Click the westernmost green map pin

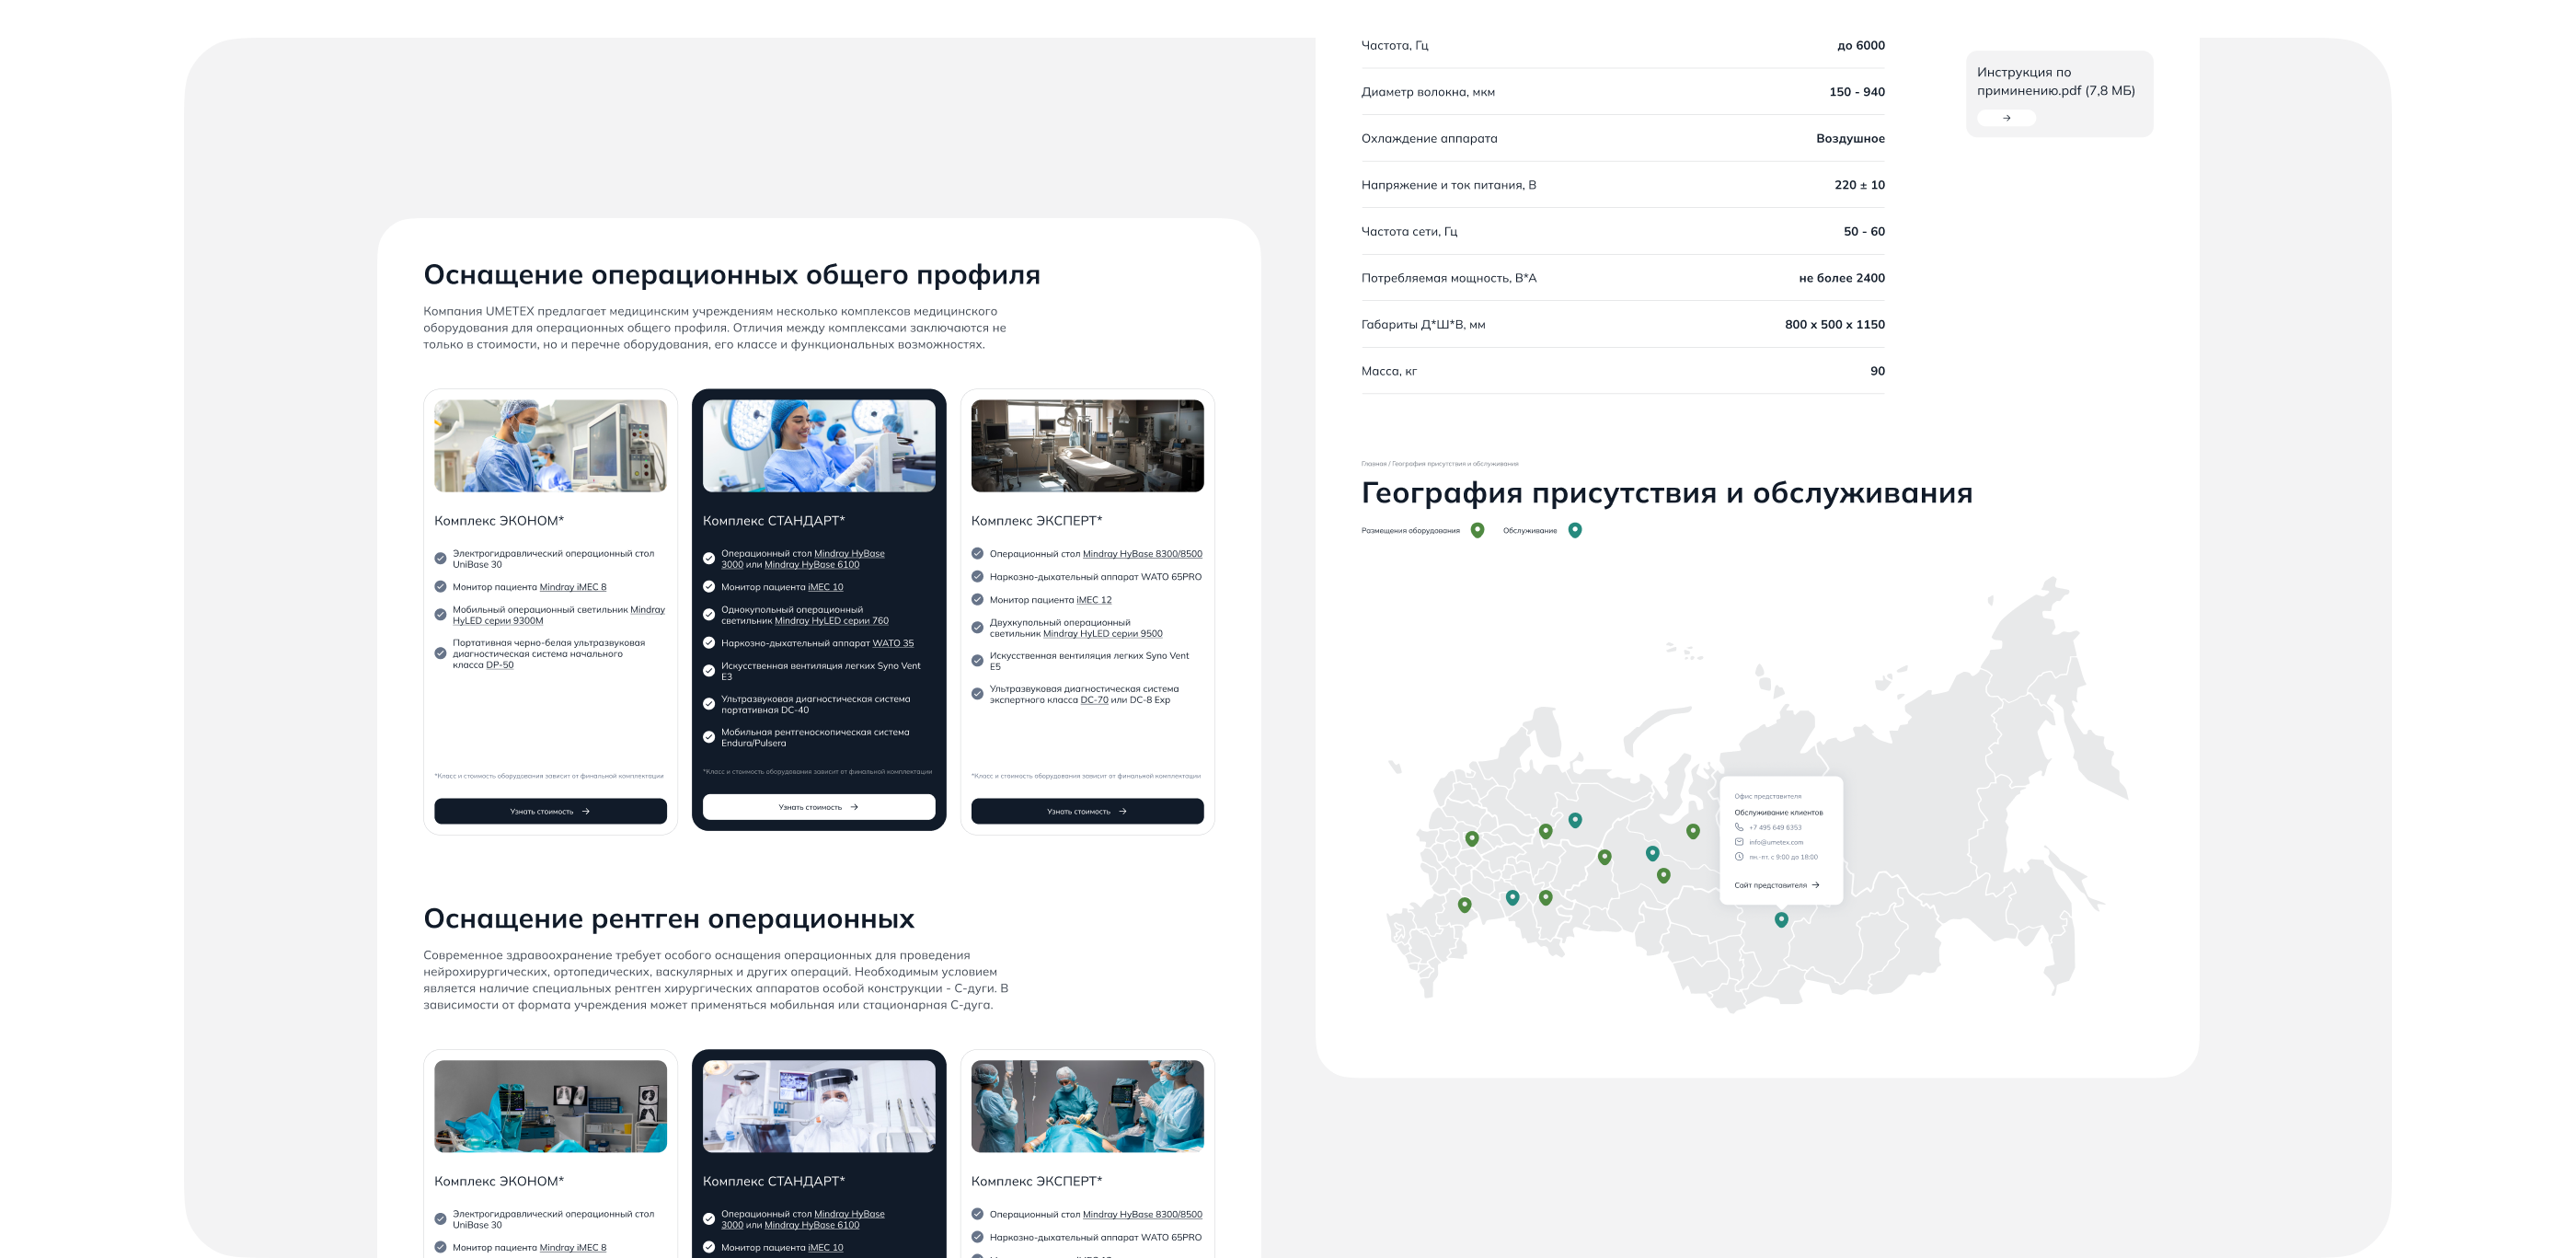(1464, 904)
